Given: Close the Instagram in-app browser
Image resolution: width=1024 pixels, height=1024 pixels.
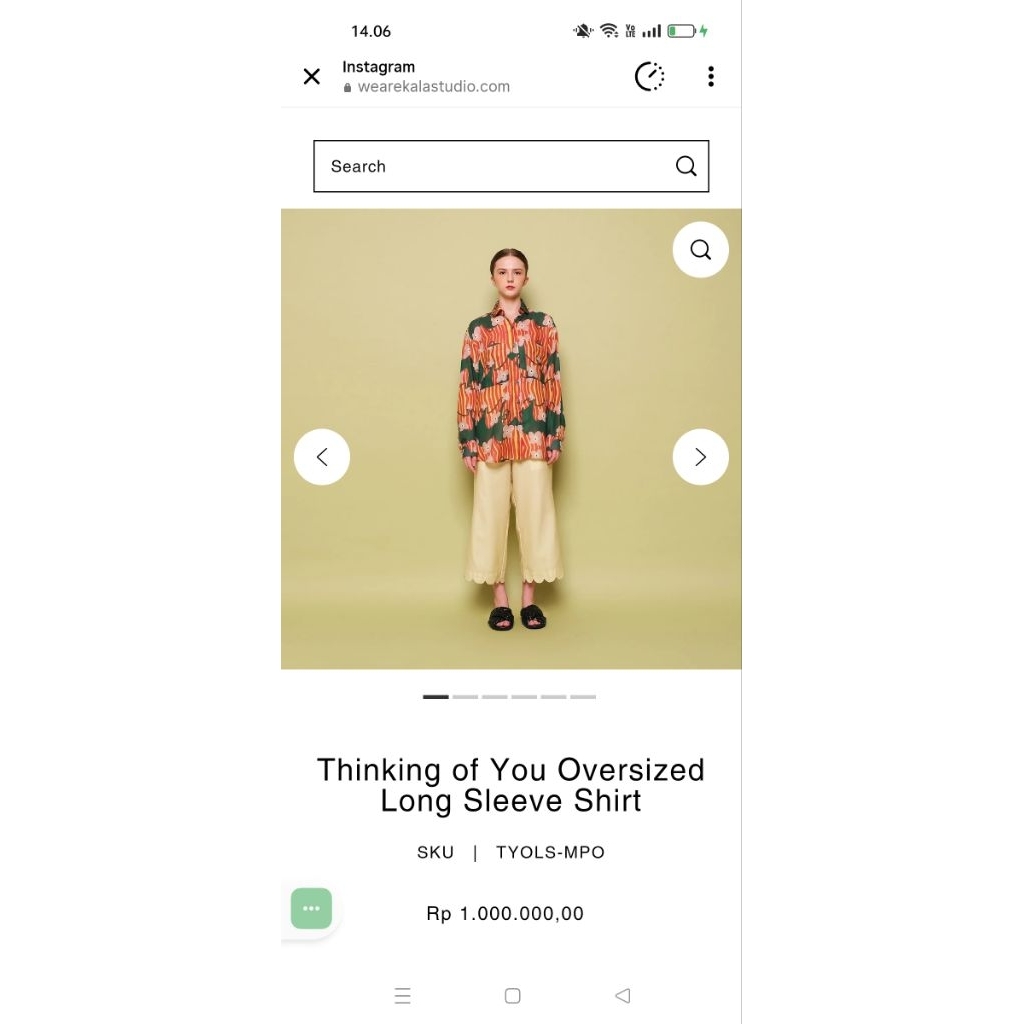Looking at the screenshot, I should [x=312, y=76].
